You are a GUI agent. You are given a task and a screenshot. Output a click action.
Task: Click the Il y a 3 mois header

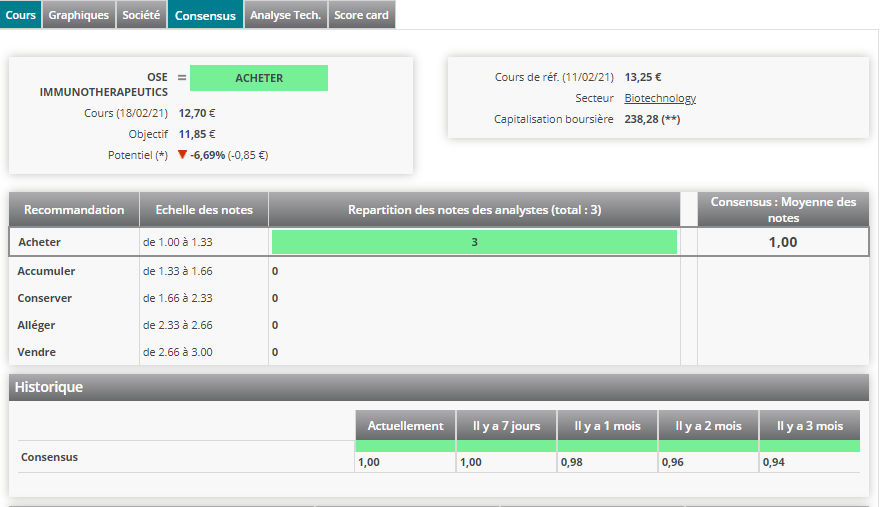(810, 426)
